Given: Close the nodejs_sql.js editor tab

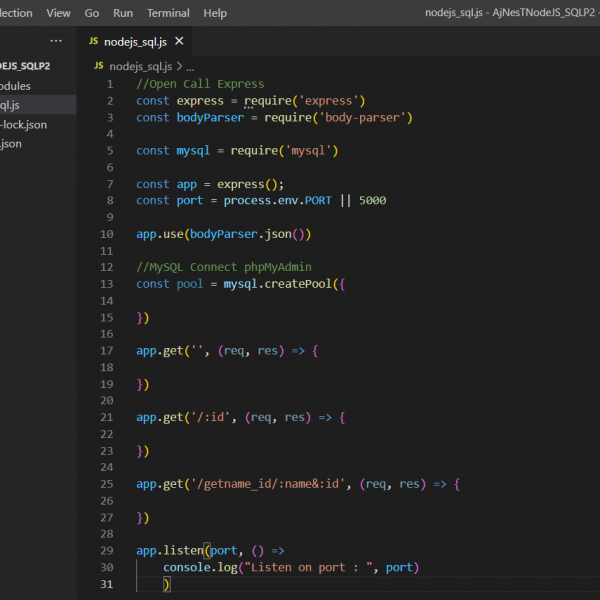Looking at the screenshot, I should [179, 42].
